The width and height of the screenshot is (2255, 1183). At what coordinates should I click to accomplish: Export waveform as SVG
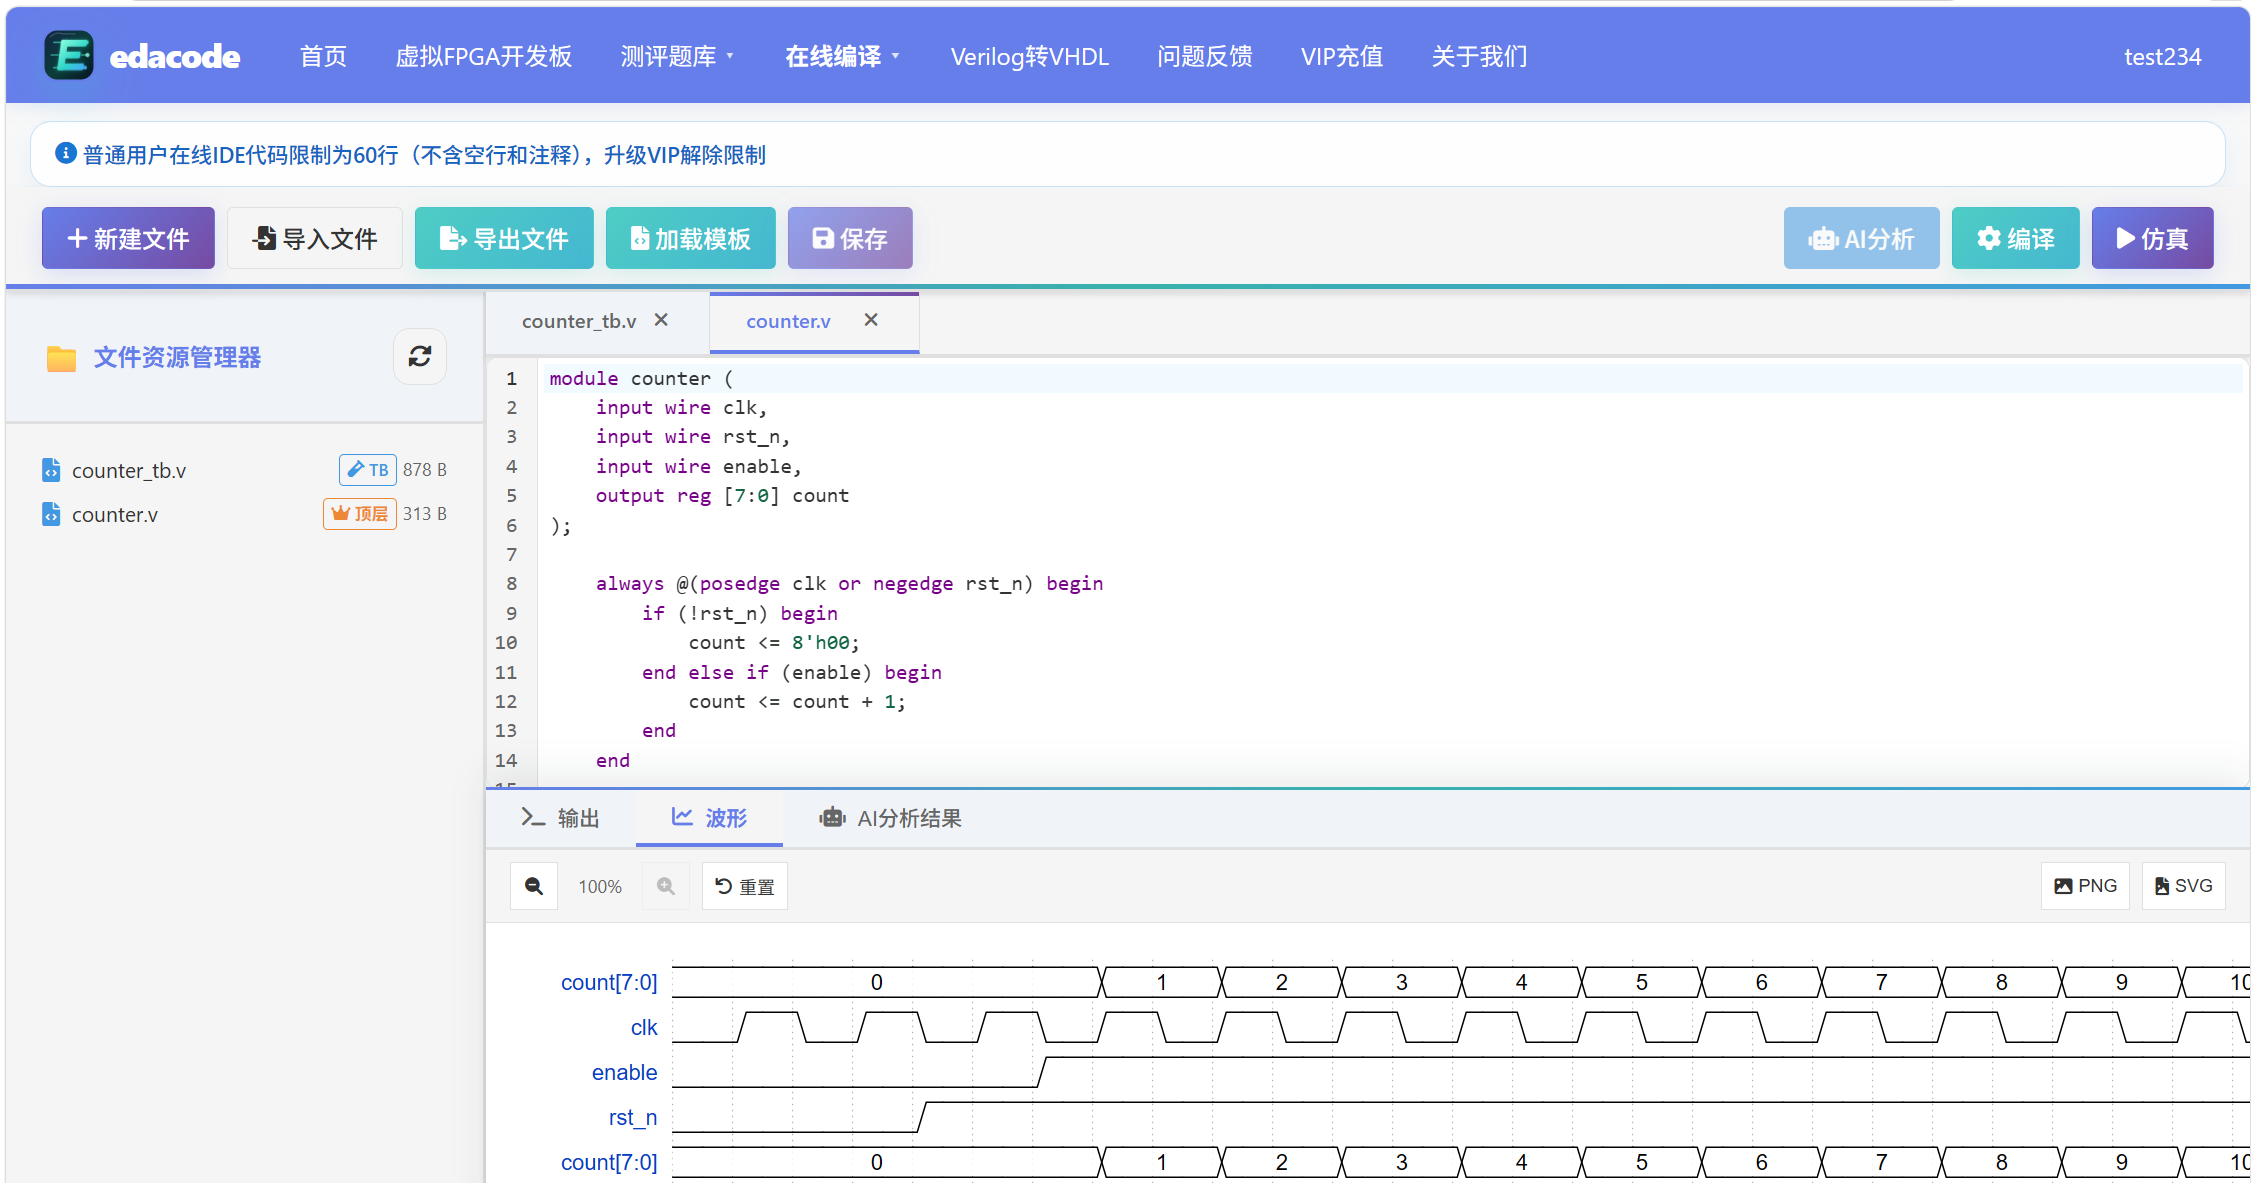click(2183, 886)
